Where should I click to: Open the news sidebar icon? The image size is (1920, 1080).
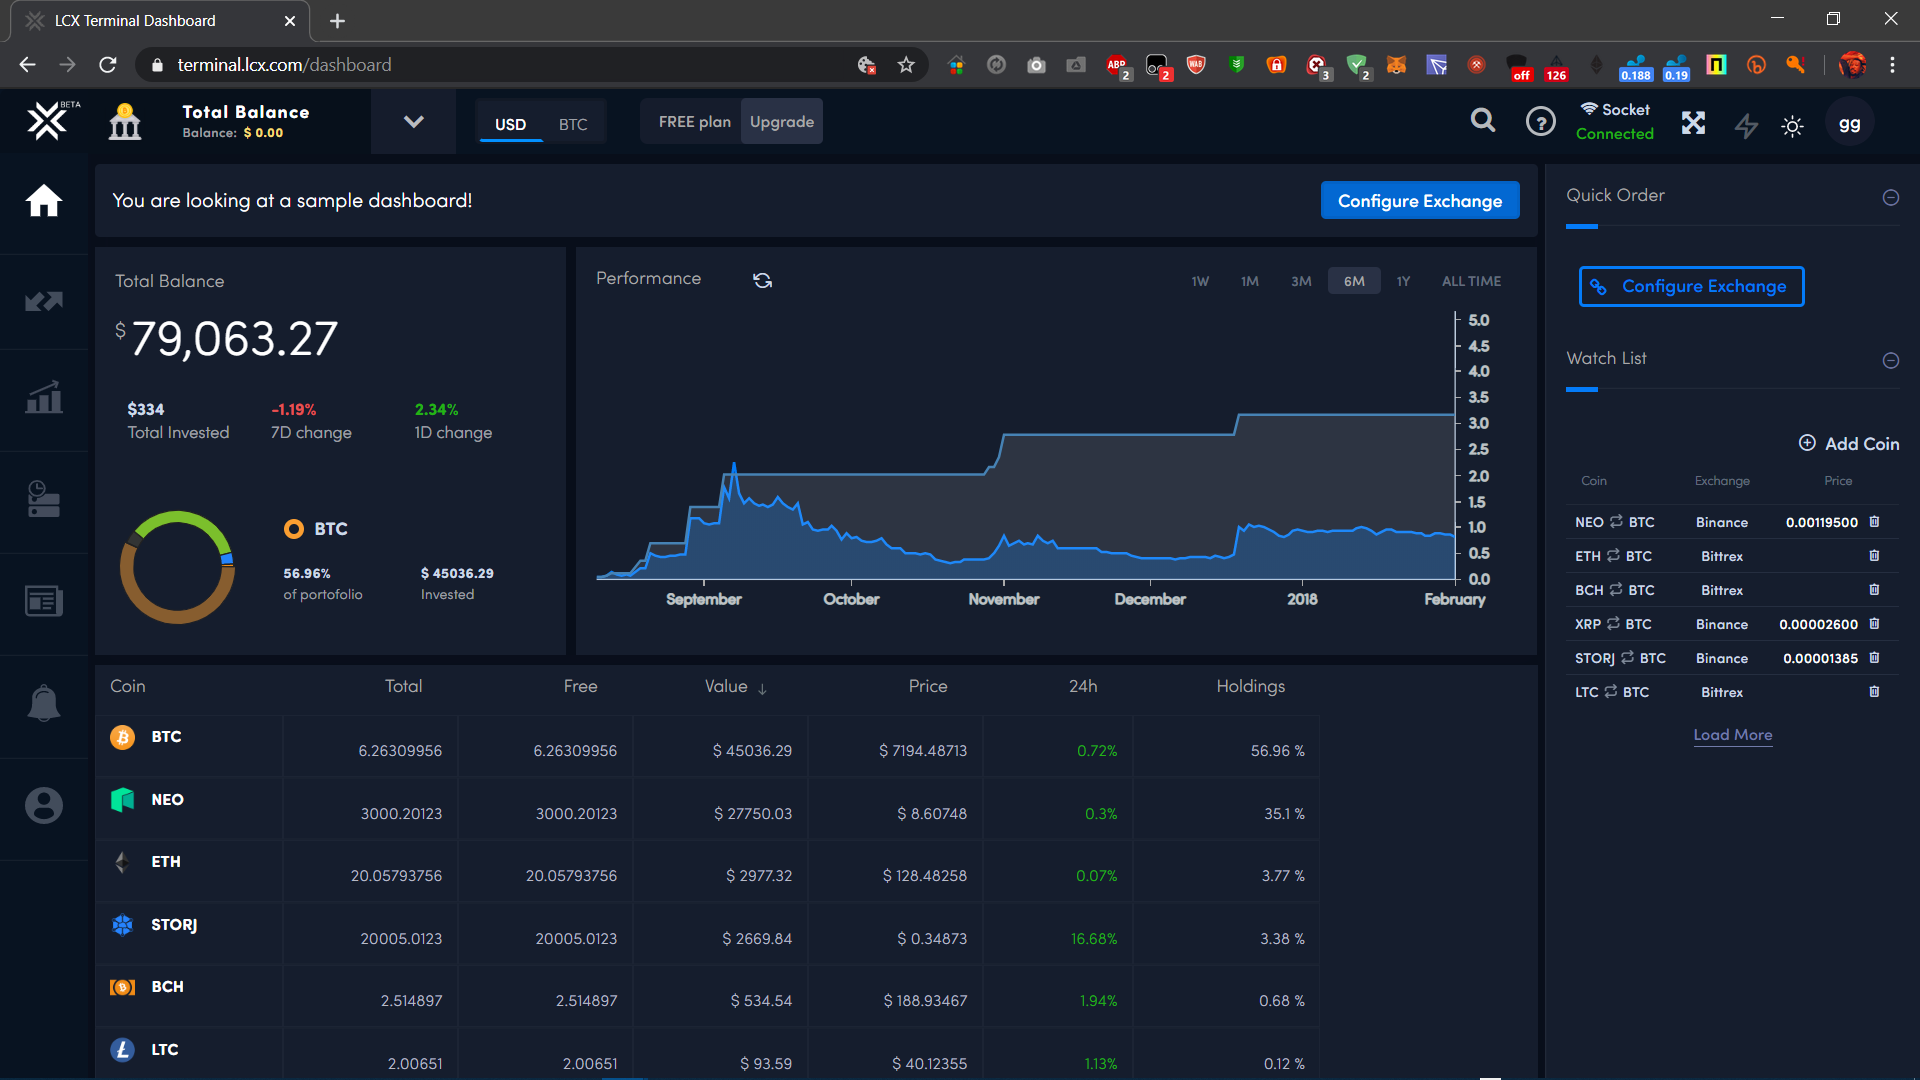44,601
